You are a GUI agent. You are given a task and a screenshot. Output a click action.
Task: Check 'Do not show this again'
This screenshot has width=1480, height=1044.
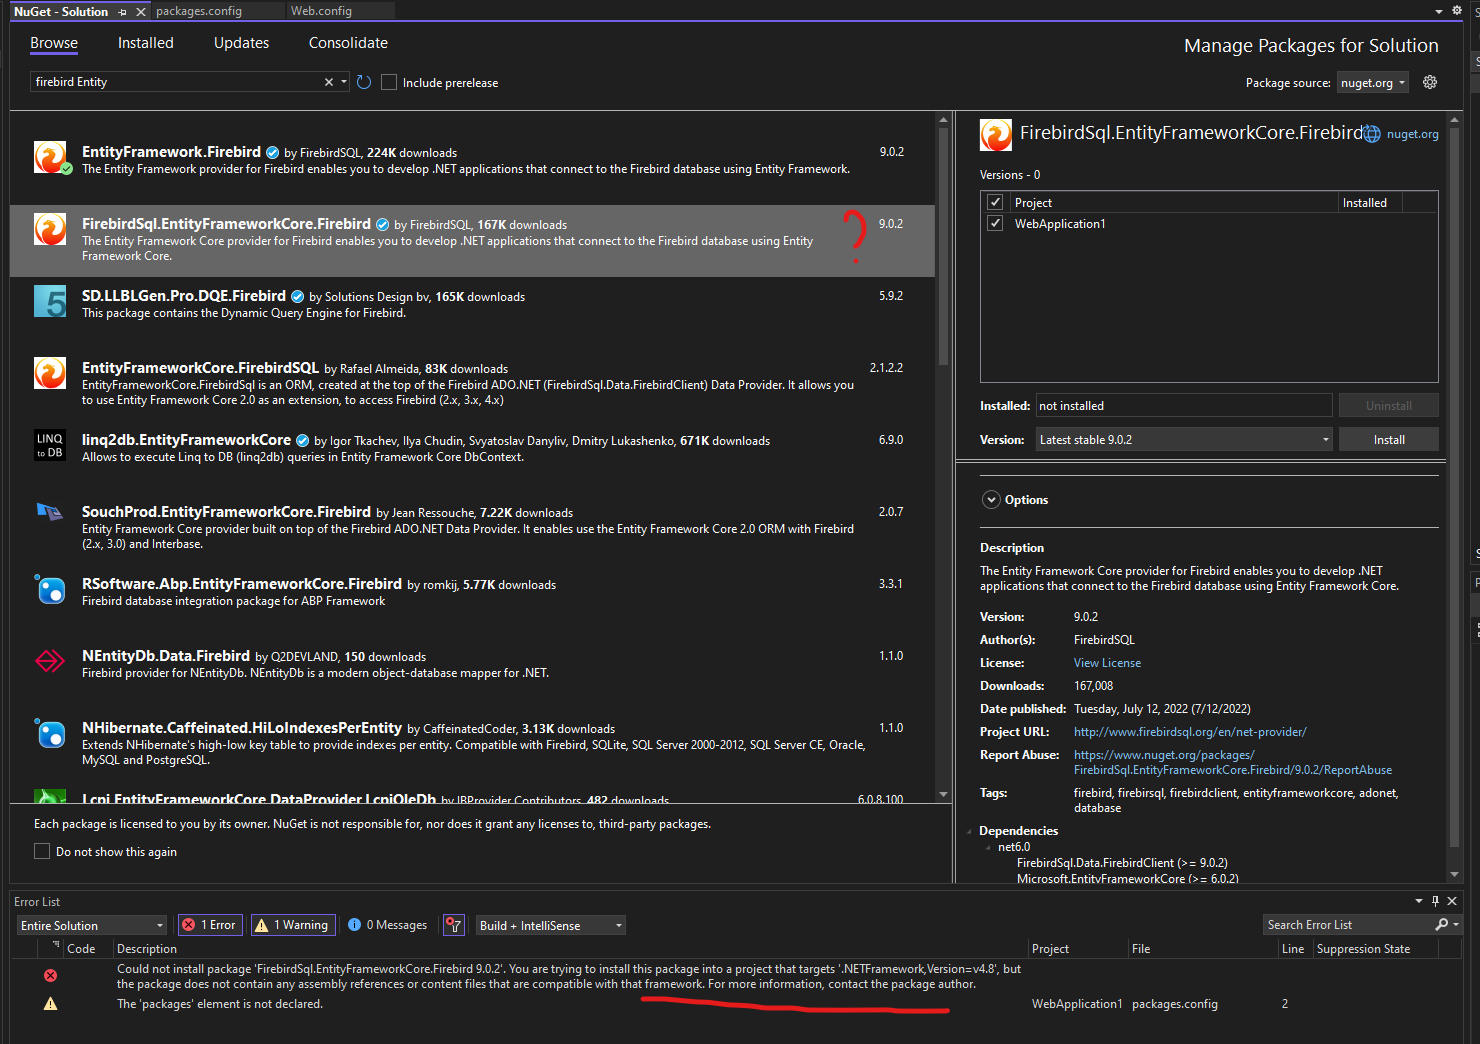pyautogui.click(x=42, y=851)
